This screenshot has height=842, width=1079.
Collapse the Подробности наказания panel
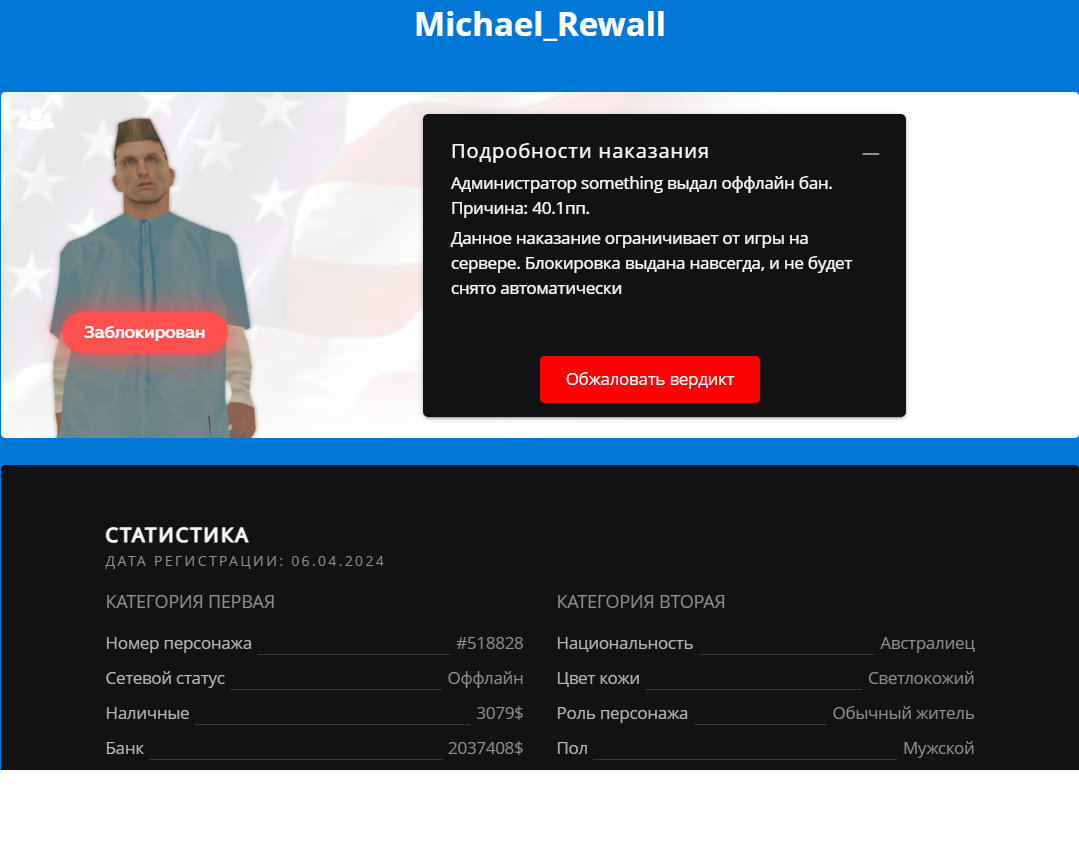pyautogui.click(x=870, y=153)
